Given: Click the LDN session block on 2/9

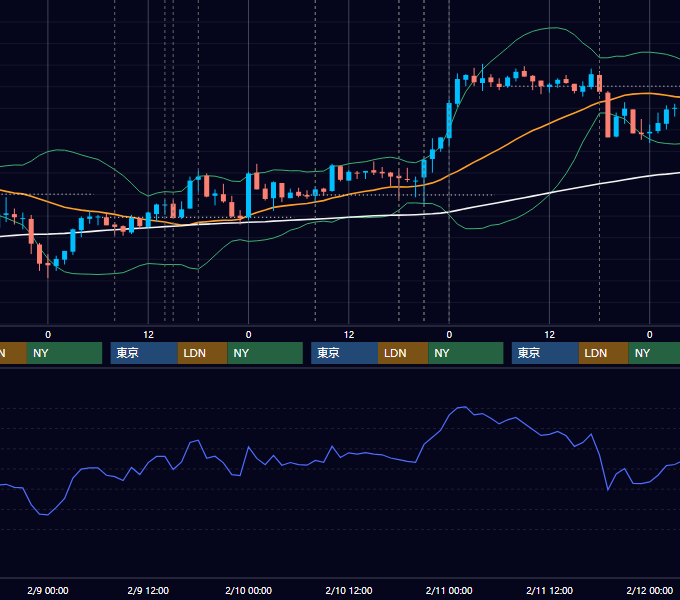Looking at the screenshot, I should [203, 353].
